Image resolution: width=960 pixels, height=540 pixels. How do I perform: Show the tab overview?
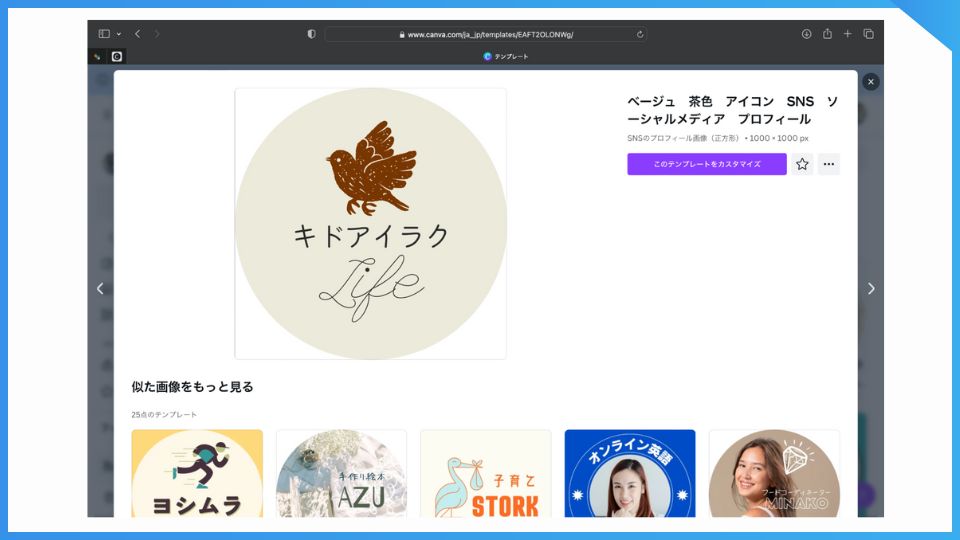coord(868,34)
